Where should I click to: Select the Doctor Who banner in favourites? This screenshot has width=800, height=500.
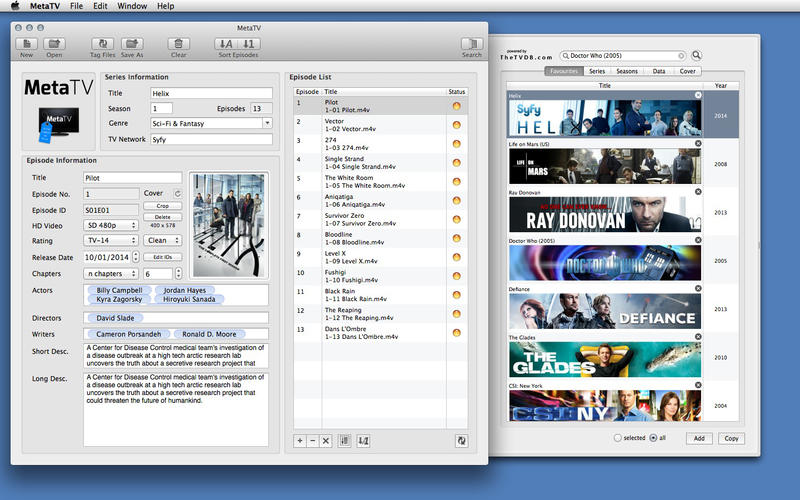[x=605, y=263]
